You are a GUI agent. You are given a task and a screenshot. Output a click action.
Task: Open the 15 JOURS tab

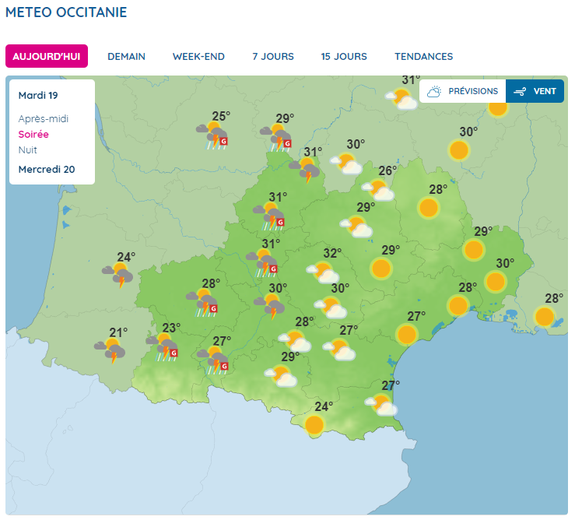pos(344,56)
